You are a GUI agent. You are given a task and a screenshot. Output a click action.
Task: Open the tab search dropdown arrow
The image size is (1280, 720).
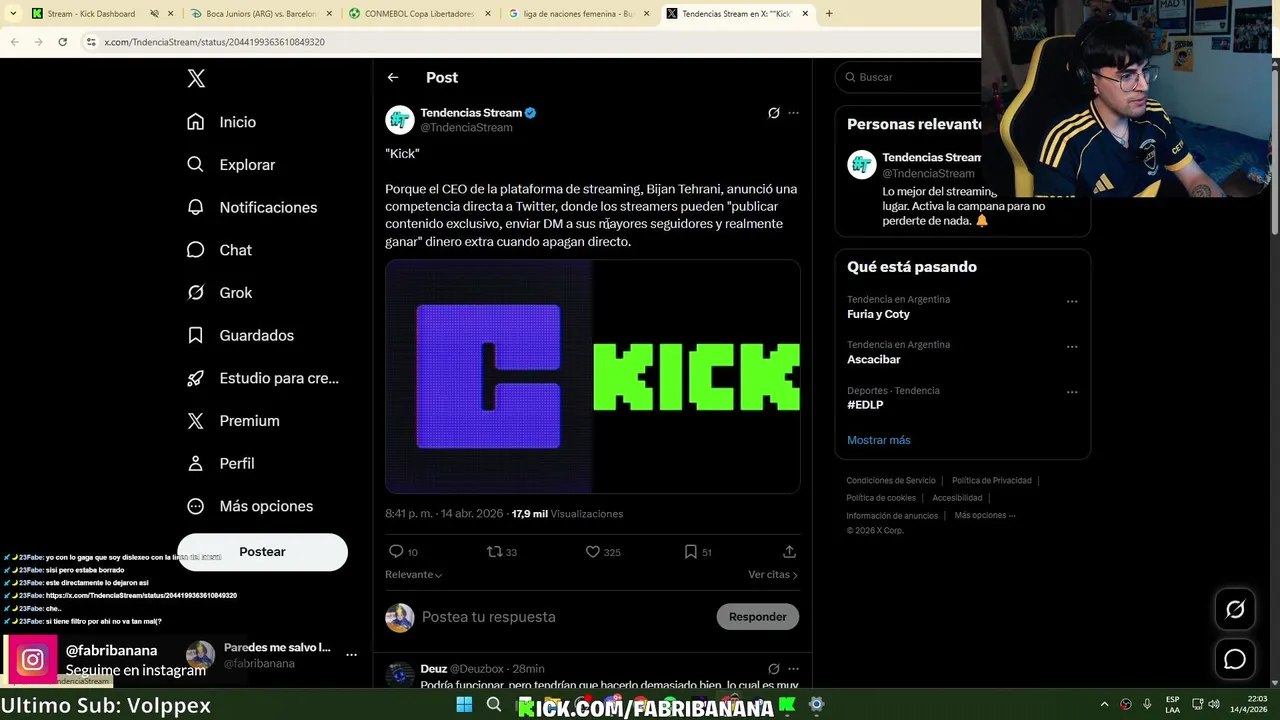[x=12, y=14]
